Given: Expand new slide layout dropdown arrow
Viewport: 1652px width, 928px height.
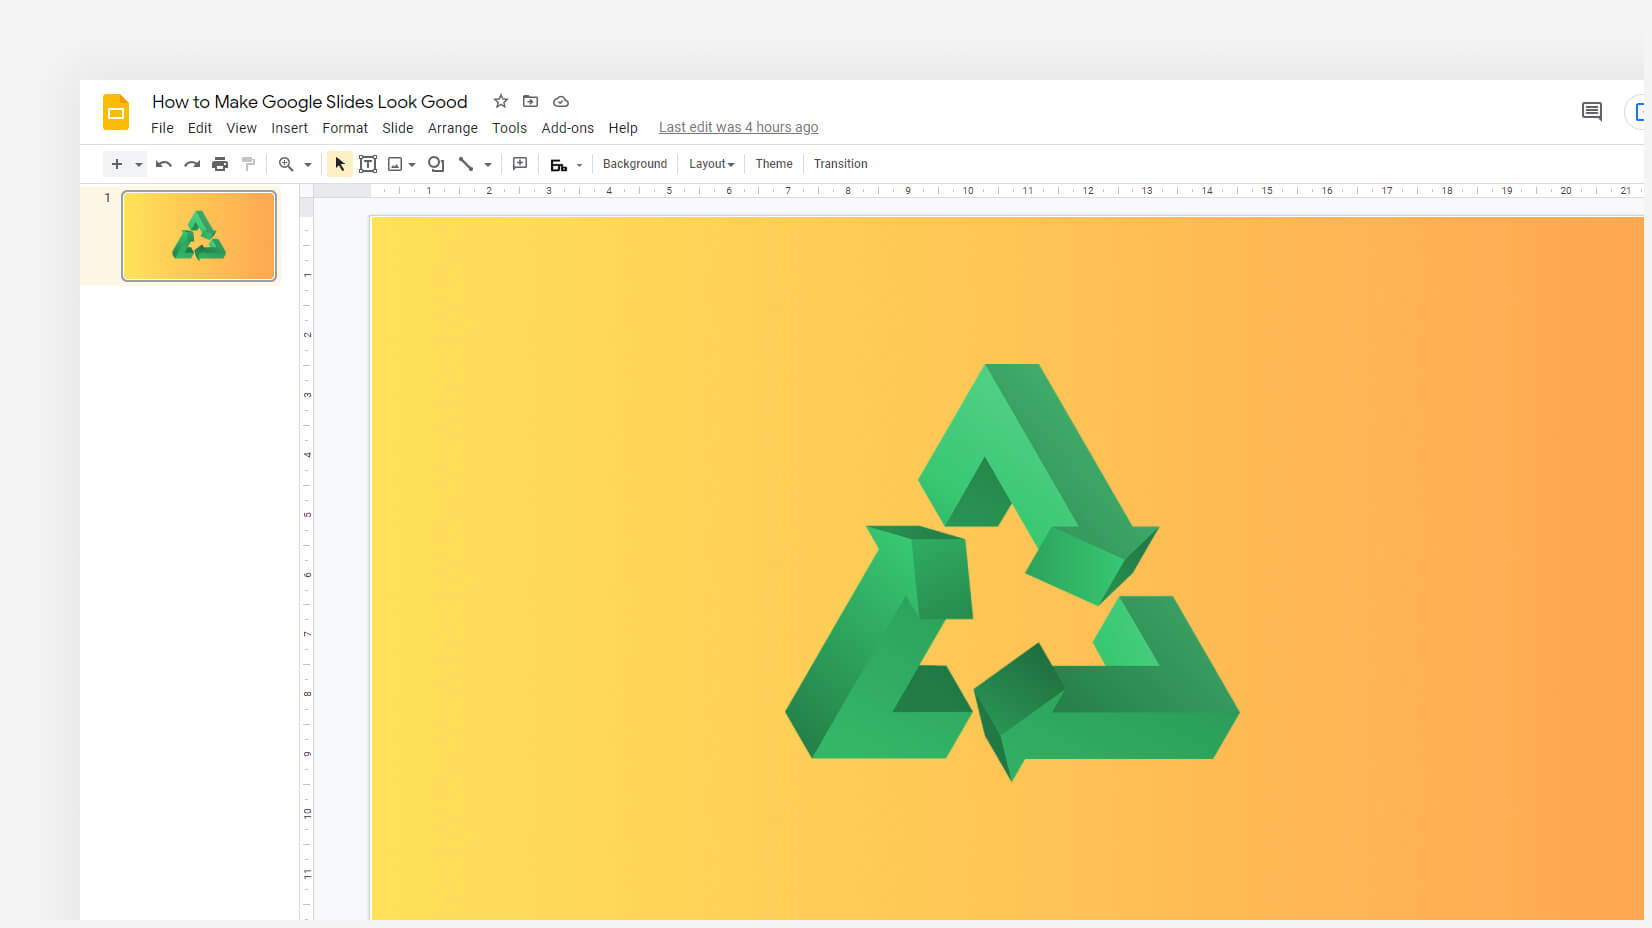Looking at the screenshot, I should pos(139,164).
